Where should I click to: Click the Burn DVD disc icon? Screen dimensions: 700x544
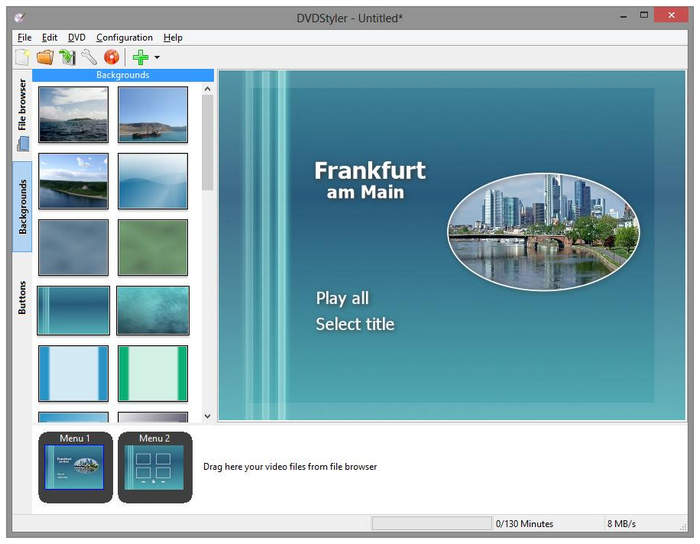point(111,58)
